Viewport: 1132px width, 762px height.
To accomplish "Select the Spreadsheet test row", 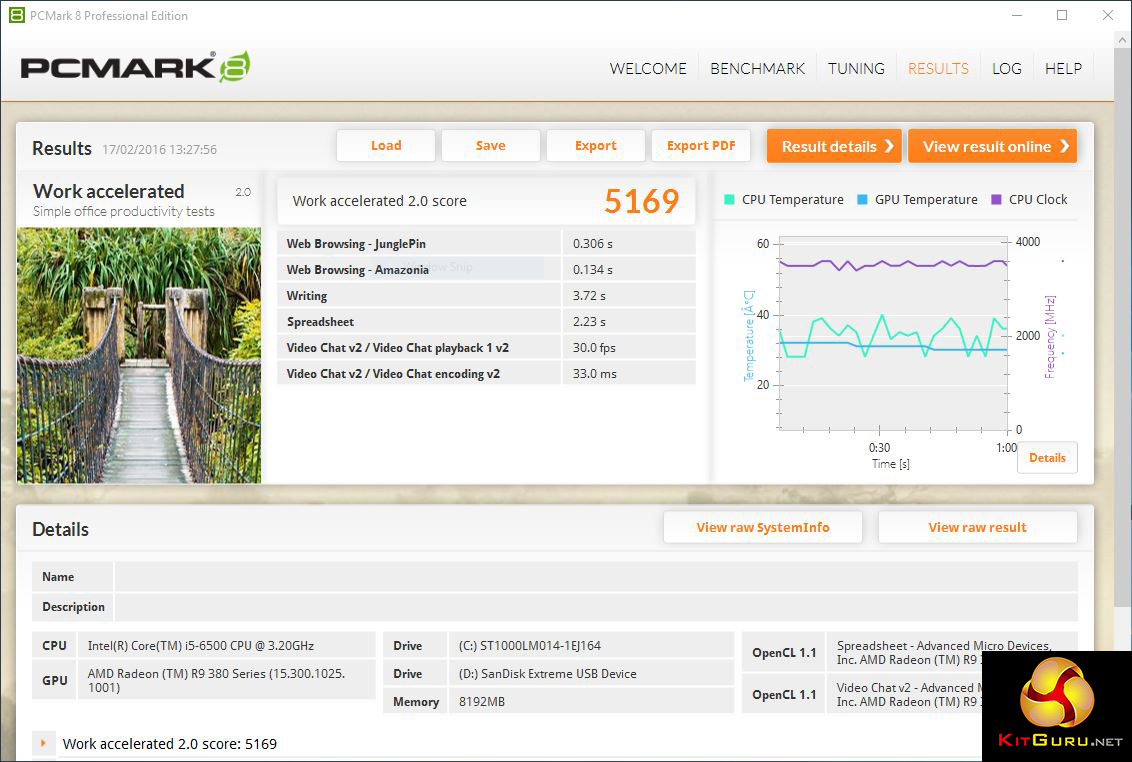I will [x=486, y=321].
